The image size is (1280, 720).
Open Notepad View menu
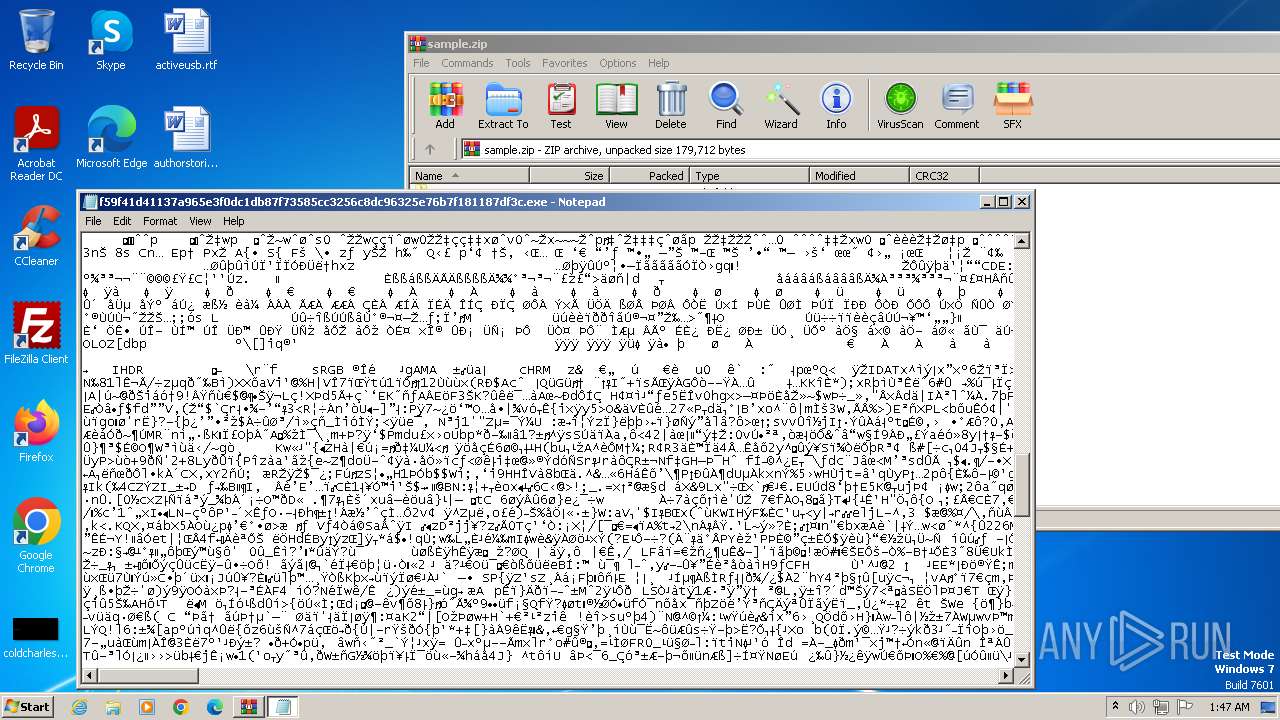tap(200, 221)
